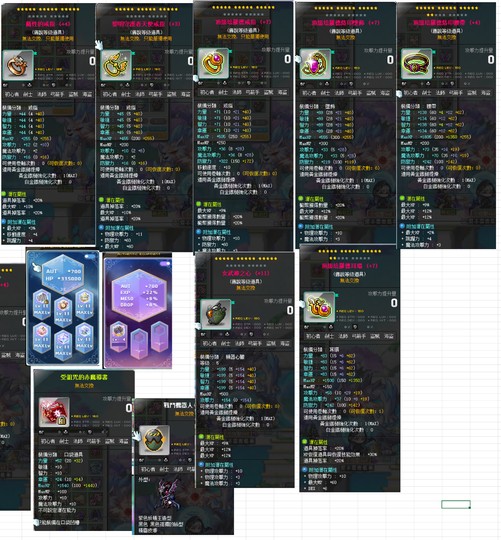Toggle the switch on the purple symbol panel
This screenshot has height=540, width=501.
pyautogui.click(x=165, y=263)
